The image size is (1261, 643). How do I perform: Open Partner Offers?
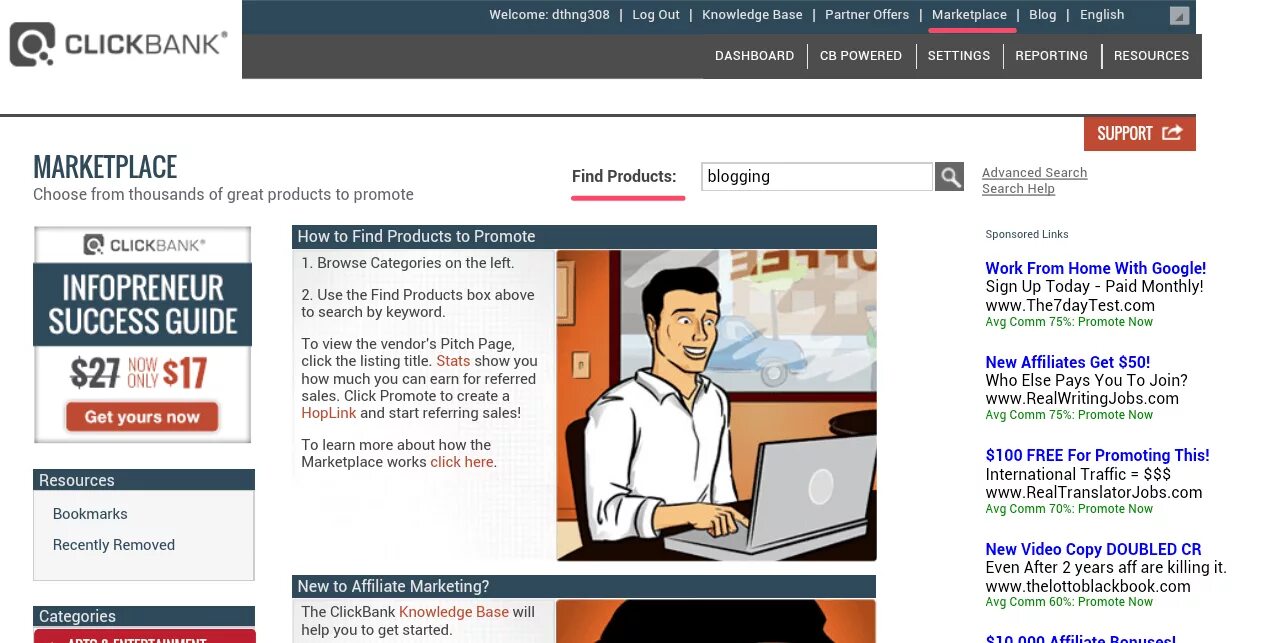867,15
